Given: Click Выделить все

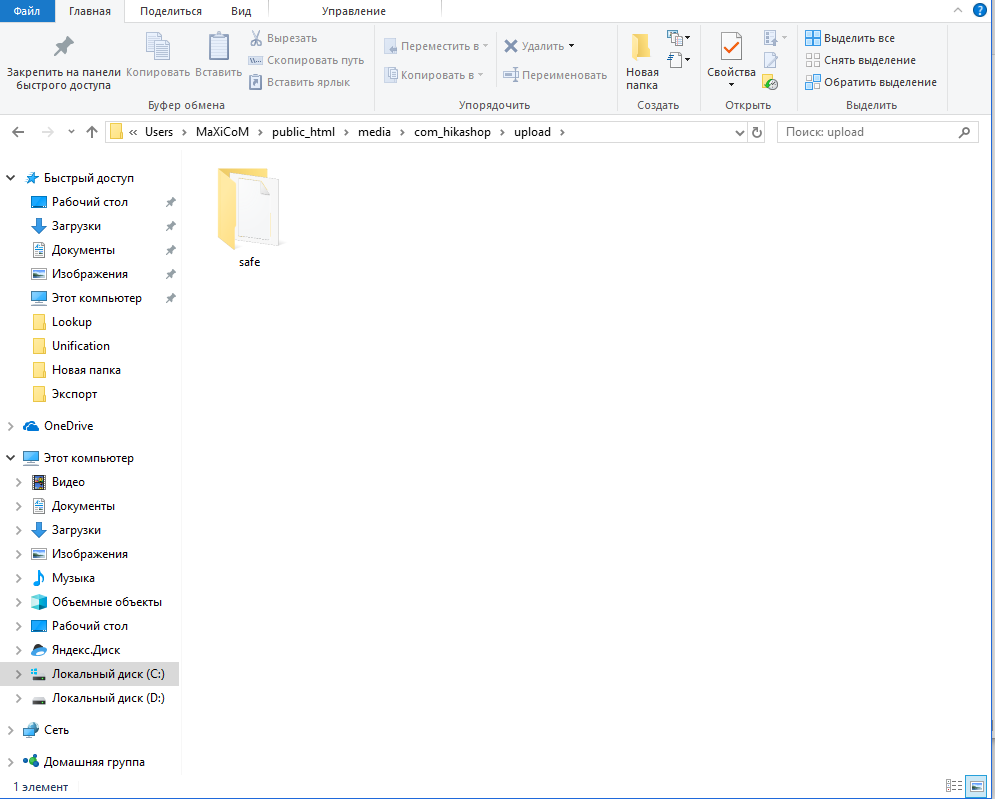Looking at the screenshot, I should 850,38.
